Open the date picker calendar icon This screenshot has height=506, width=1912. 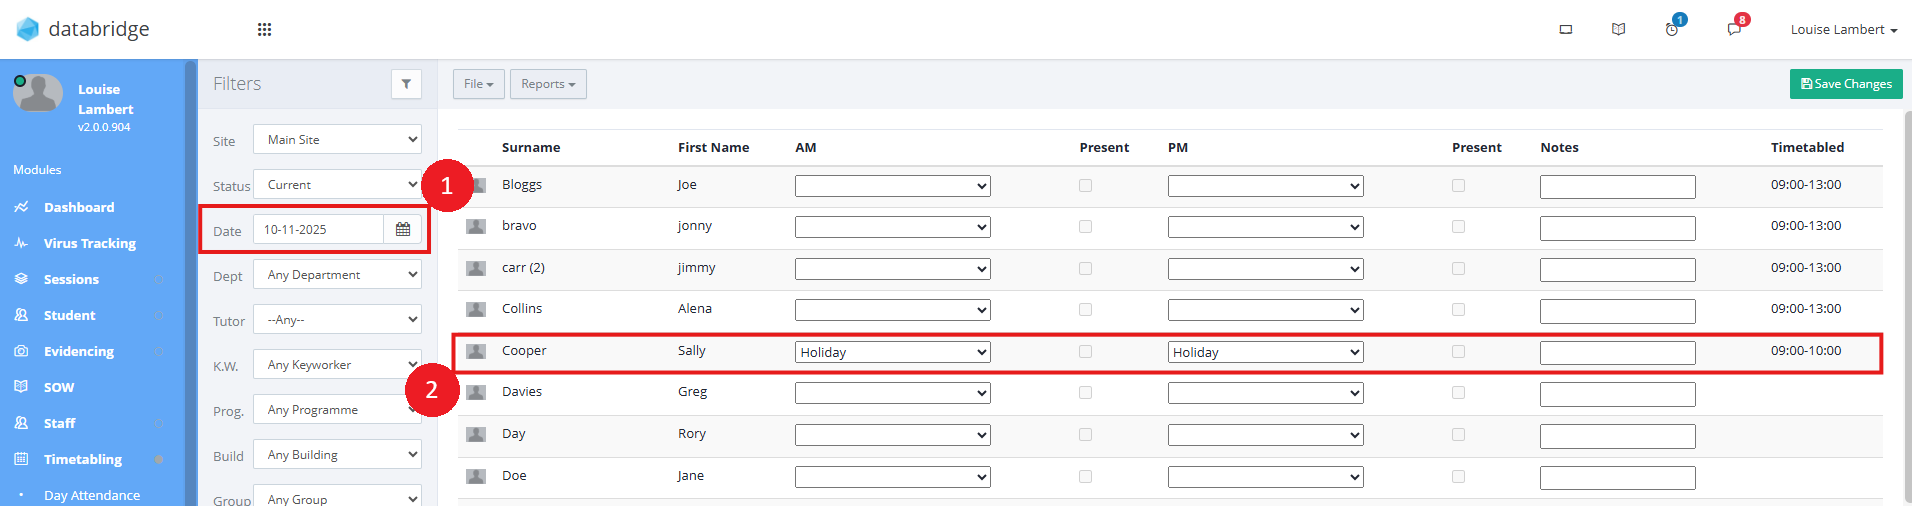403,230
